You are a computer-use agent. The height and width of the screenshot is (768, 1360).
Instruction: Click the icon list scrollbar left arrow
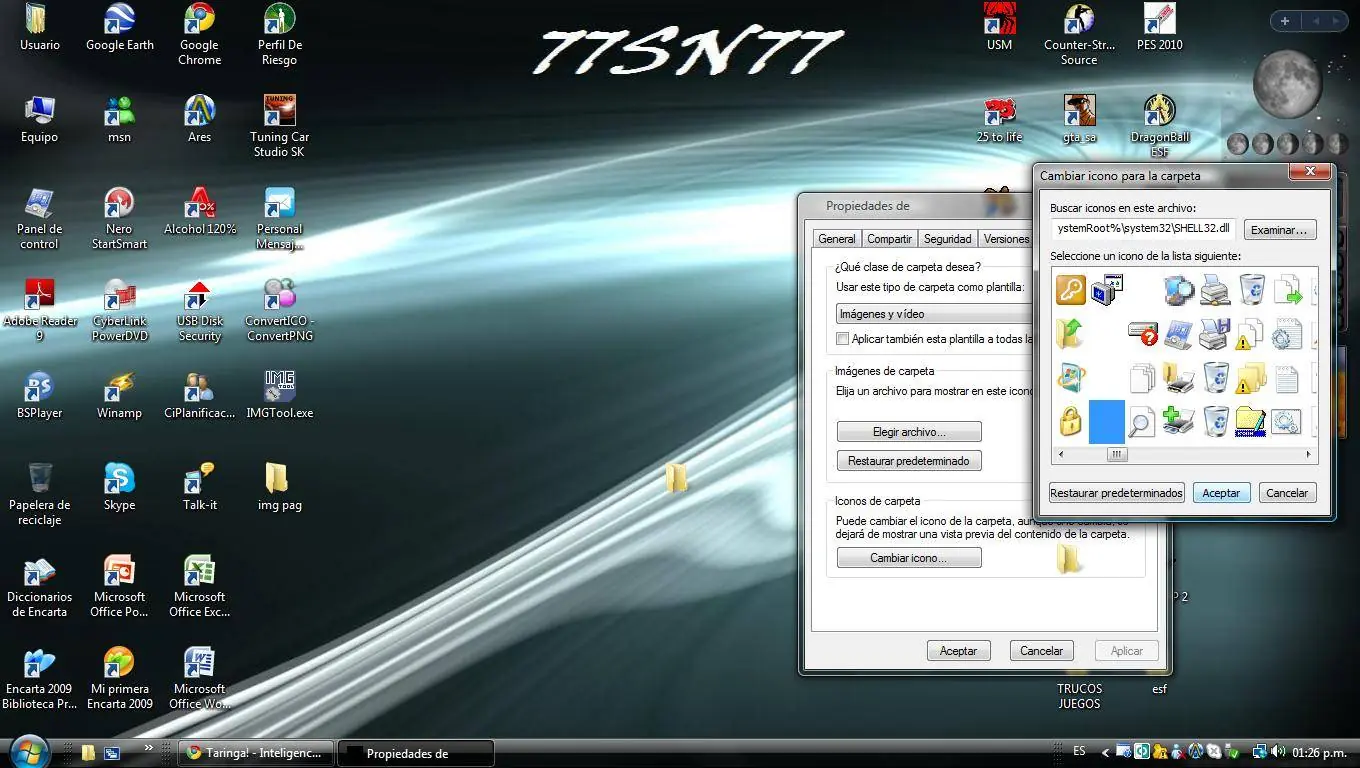(x=1061, y=455)
